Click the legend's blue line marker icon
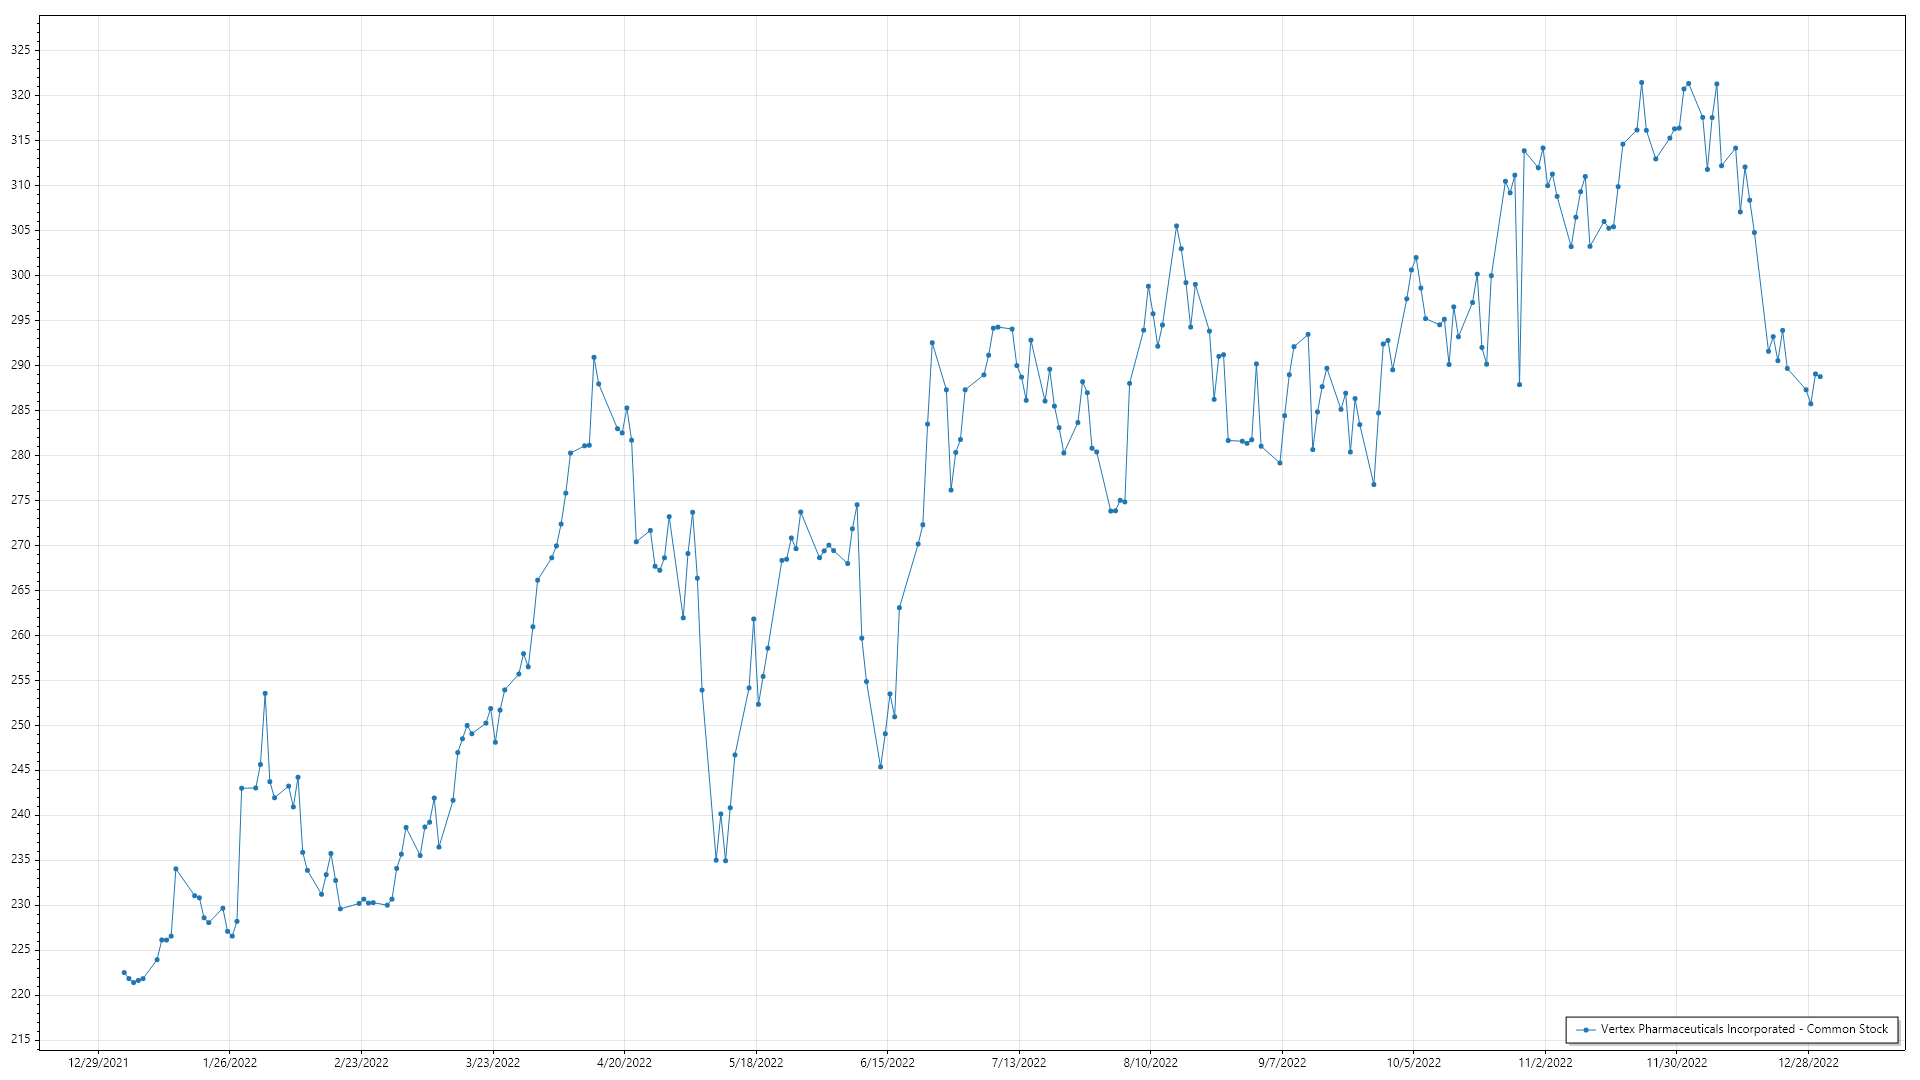The width and height of the screenshot is (1920, 1080). coord(1586,1029)
